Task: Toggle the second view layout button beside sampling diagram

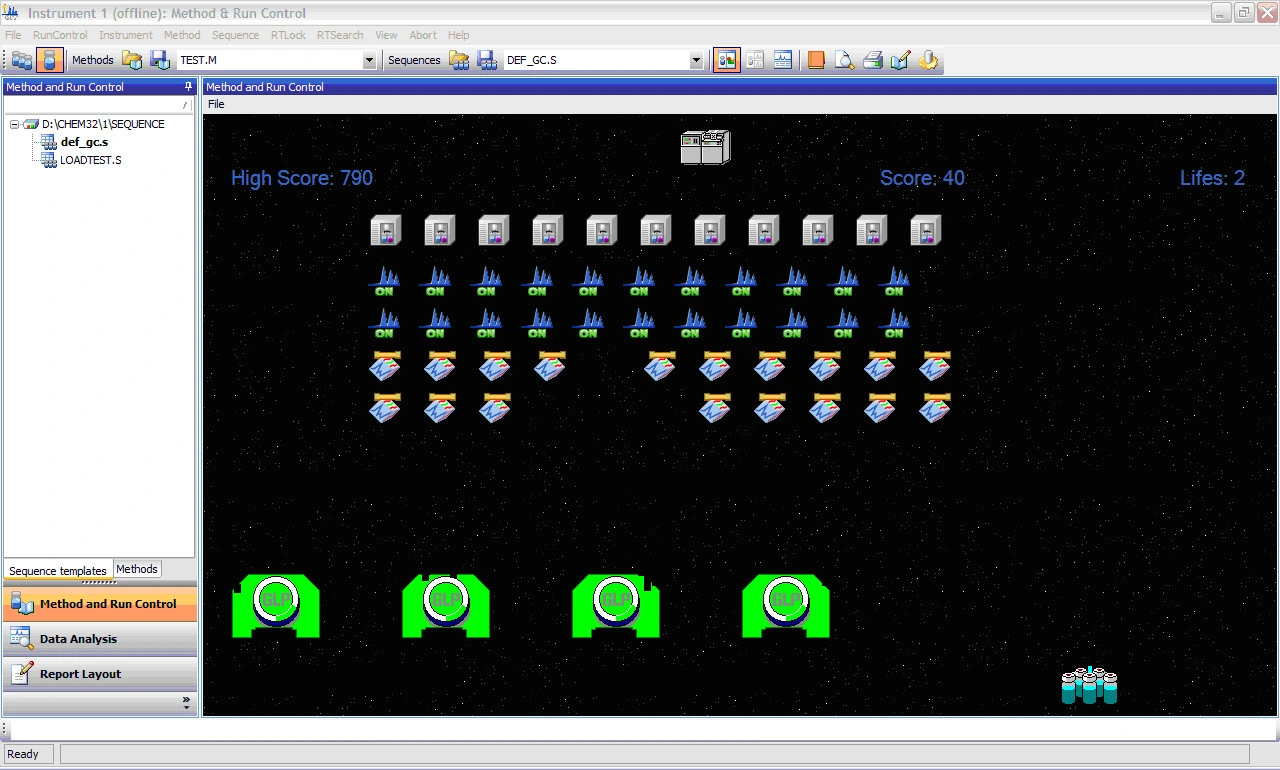Action: coord(755,60)
